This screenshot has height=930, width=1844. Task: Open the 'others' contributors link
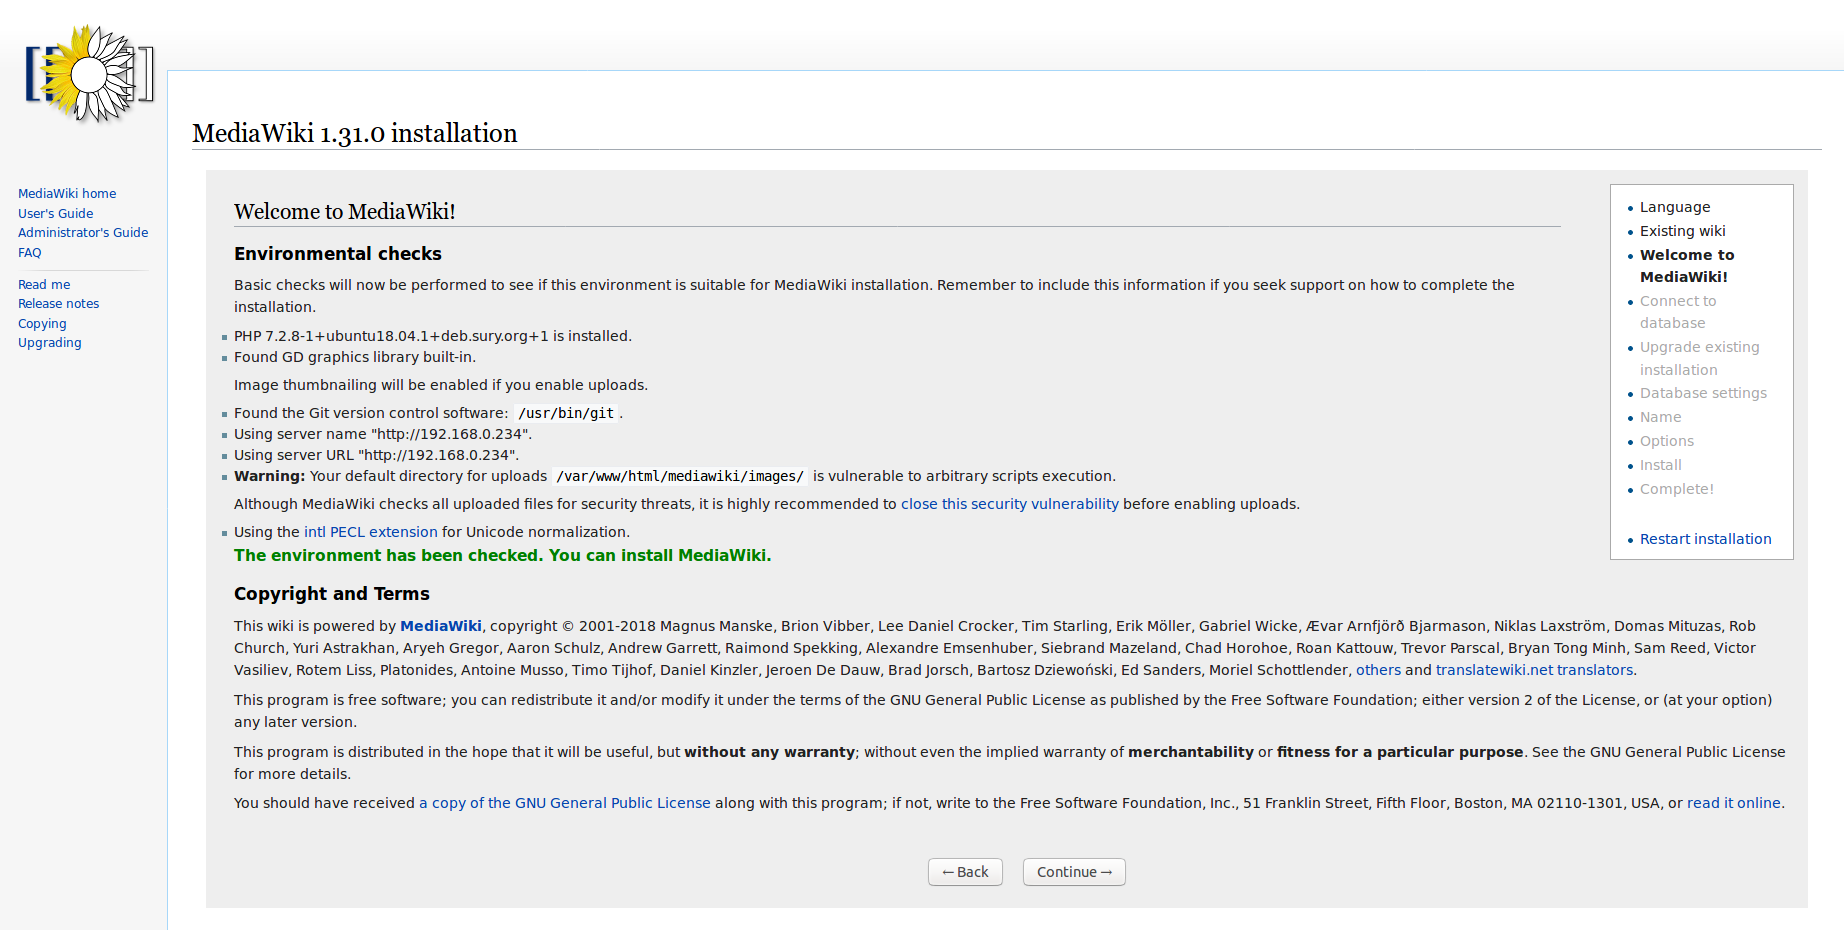tap(1378, 670)
